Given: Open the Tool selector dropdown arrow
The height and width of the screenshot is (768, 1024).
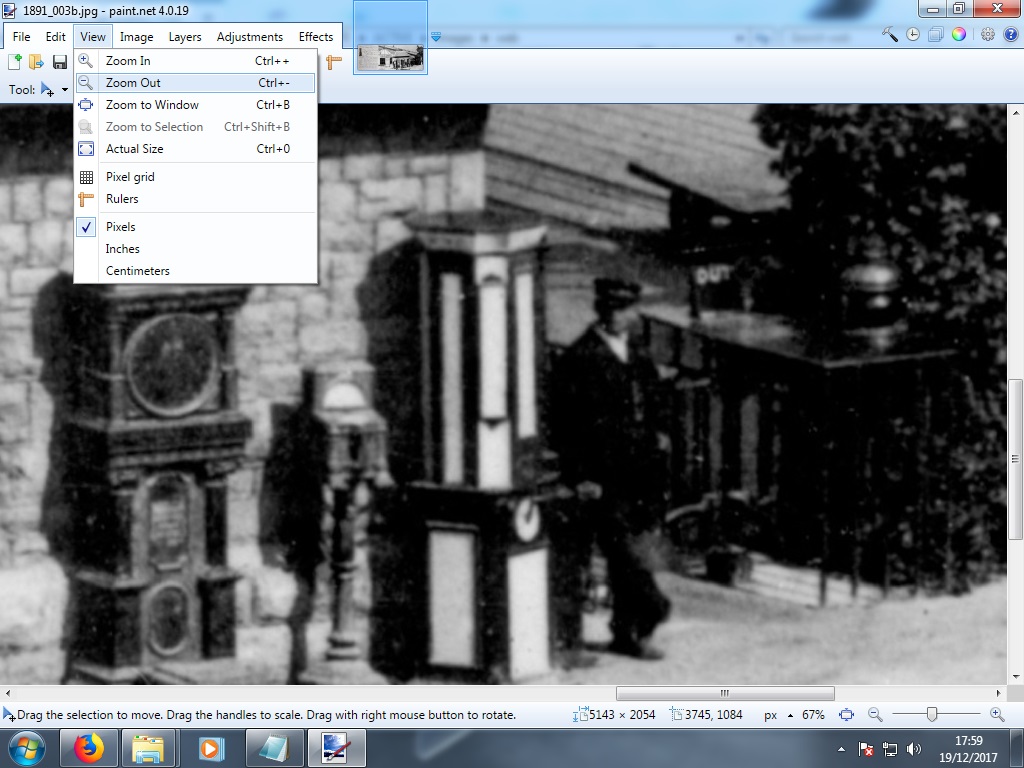Looking at the screenshot, I should click(x=66, y=90).
